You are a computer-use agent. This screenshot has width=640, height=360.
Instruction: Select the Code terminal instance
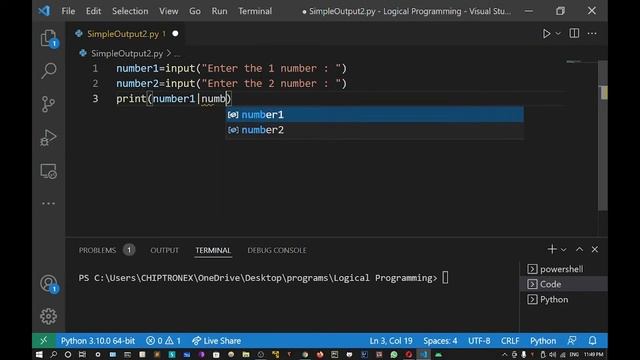563,284
